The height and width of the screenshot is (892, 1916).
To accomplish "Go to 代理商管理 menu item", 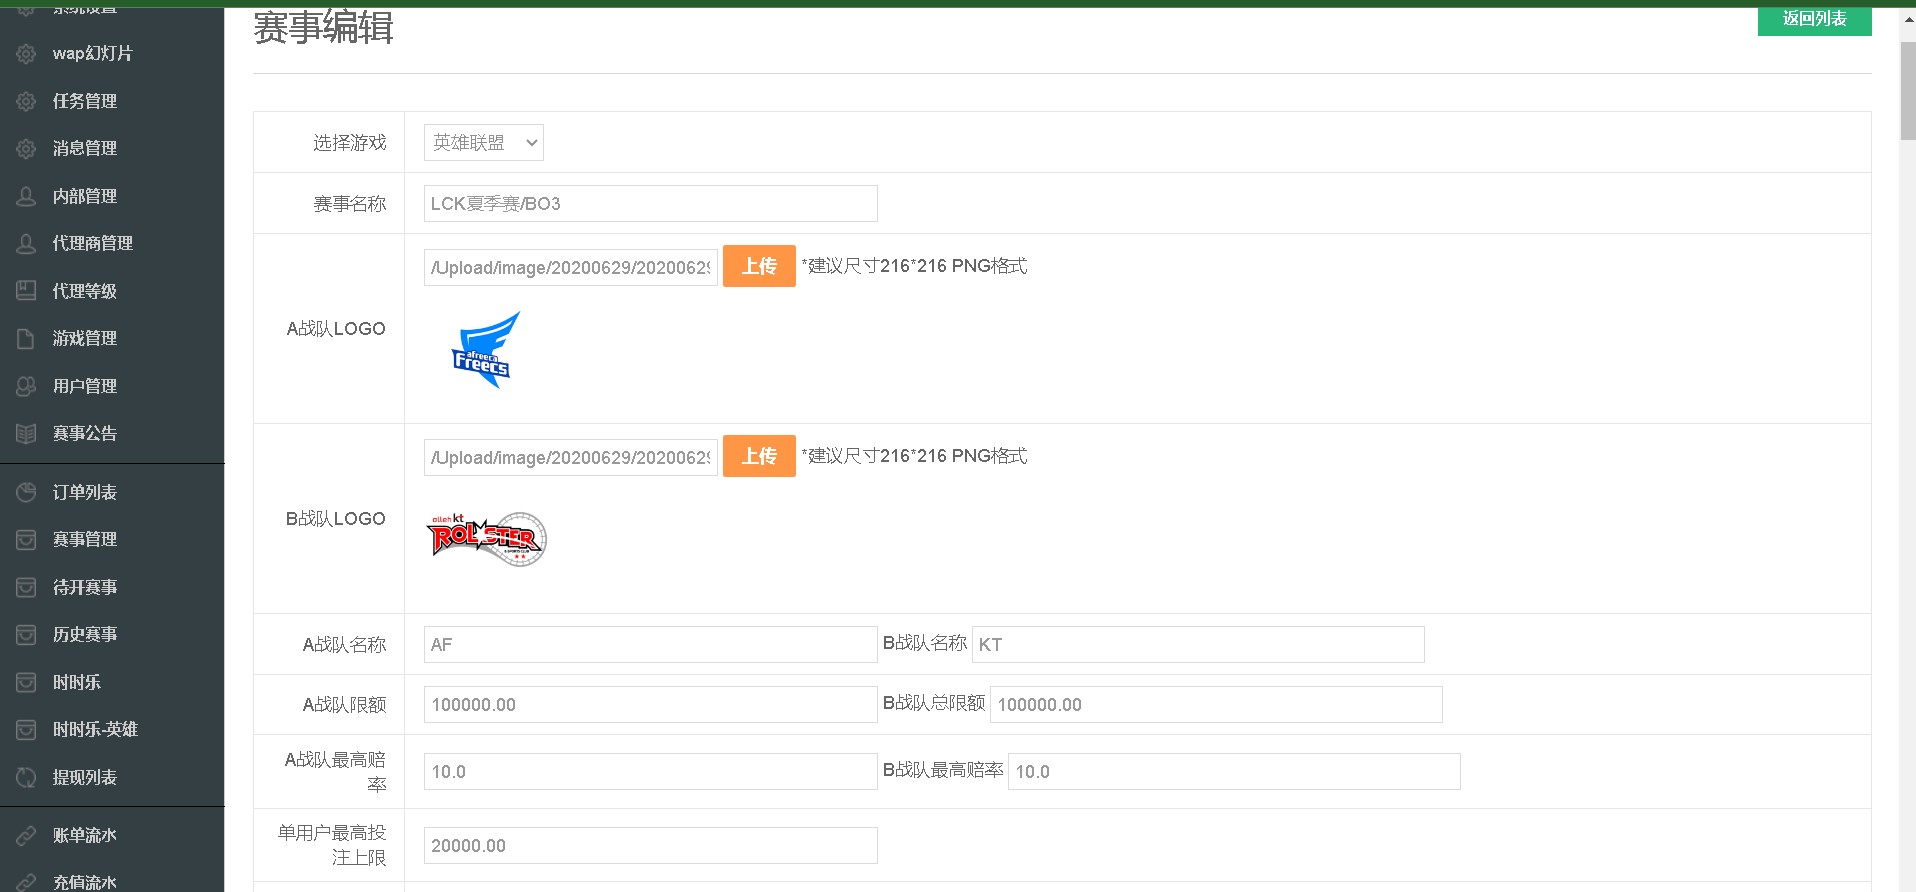I will pyautogui.click(x=92, y=243).
